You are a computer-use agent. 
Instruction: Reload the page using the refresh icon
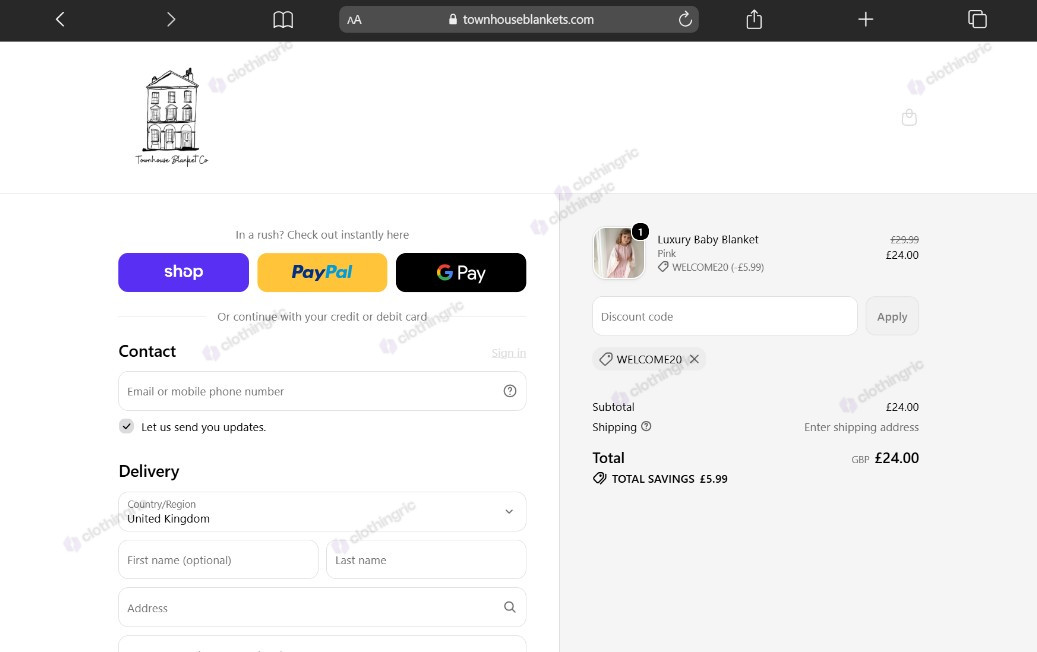click(x=685, y=19)
